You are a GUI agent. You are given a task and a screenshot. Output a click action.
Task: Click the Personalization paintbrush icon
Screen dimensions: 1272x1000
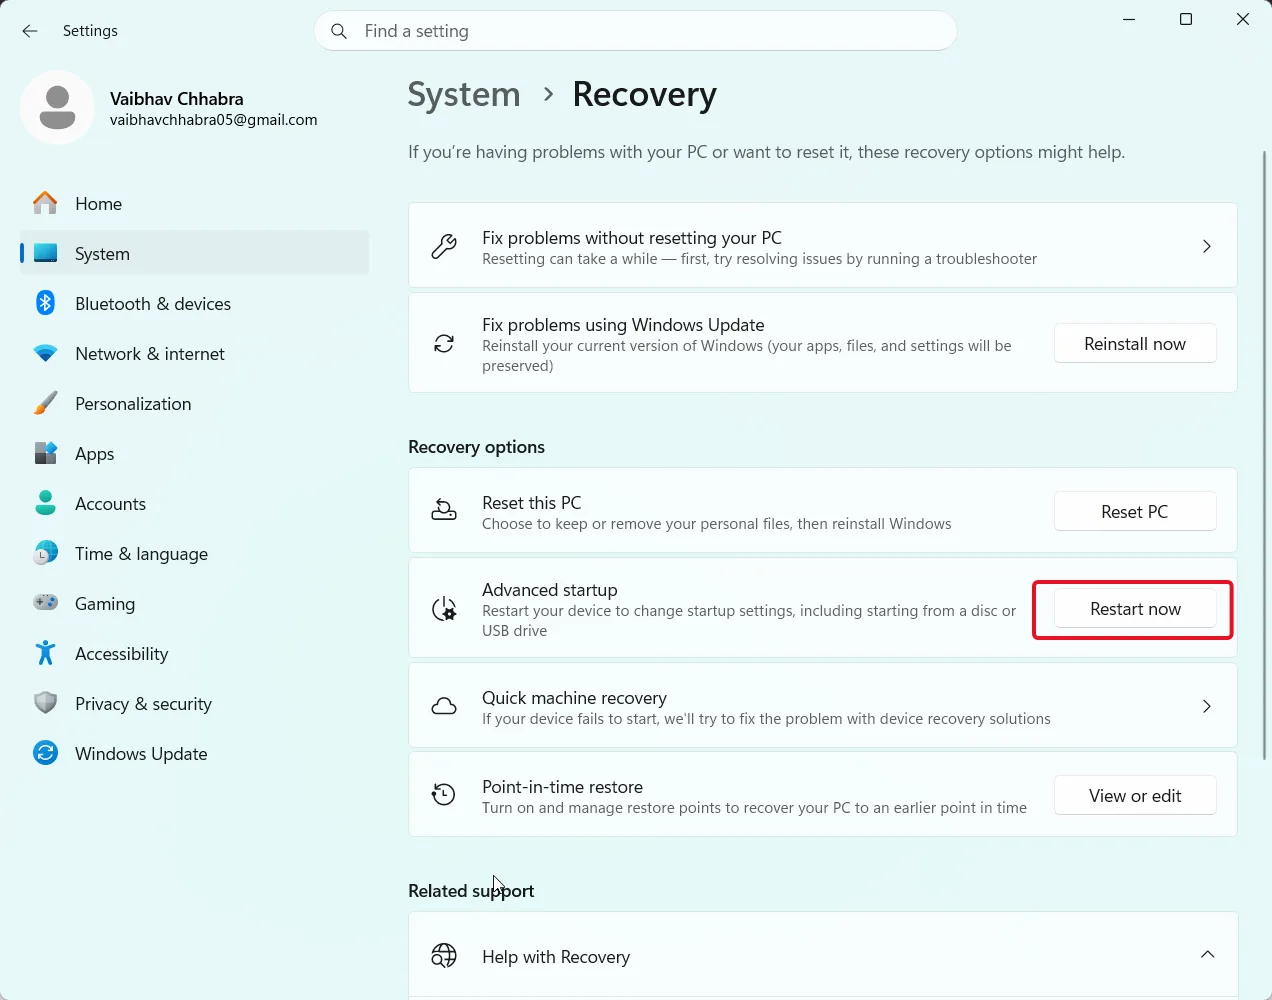coord(46,403)
